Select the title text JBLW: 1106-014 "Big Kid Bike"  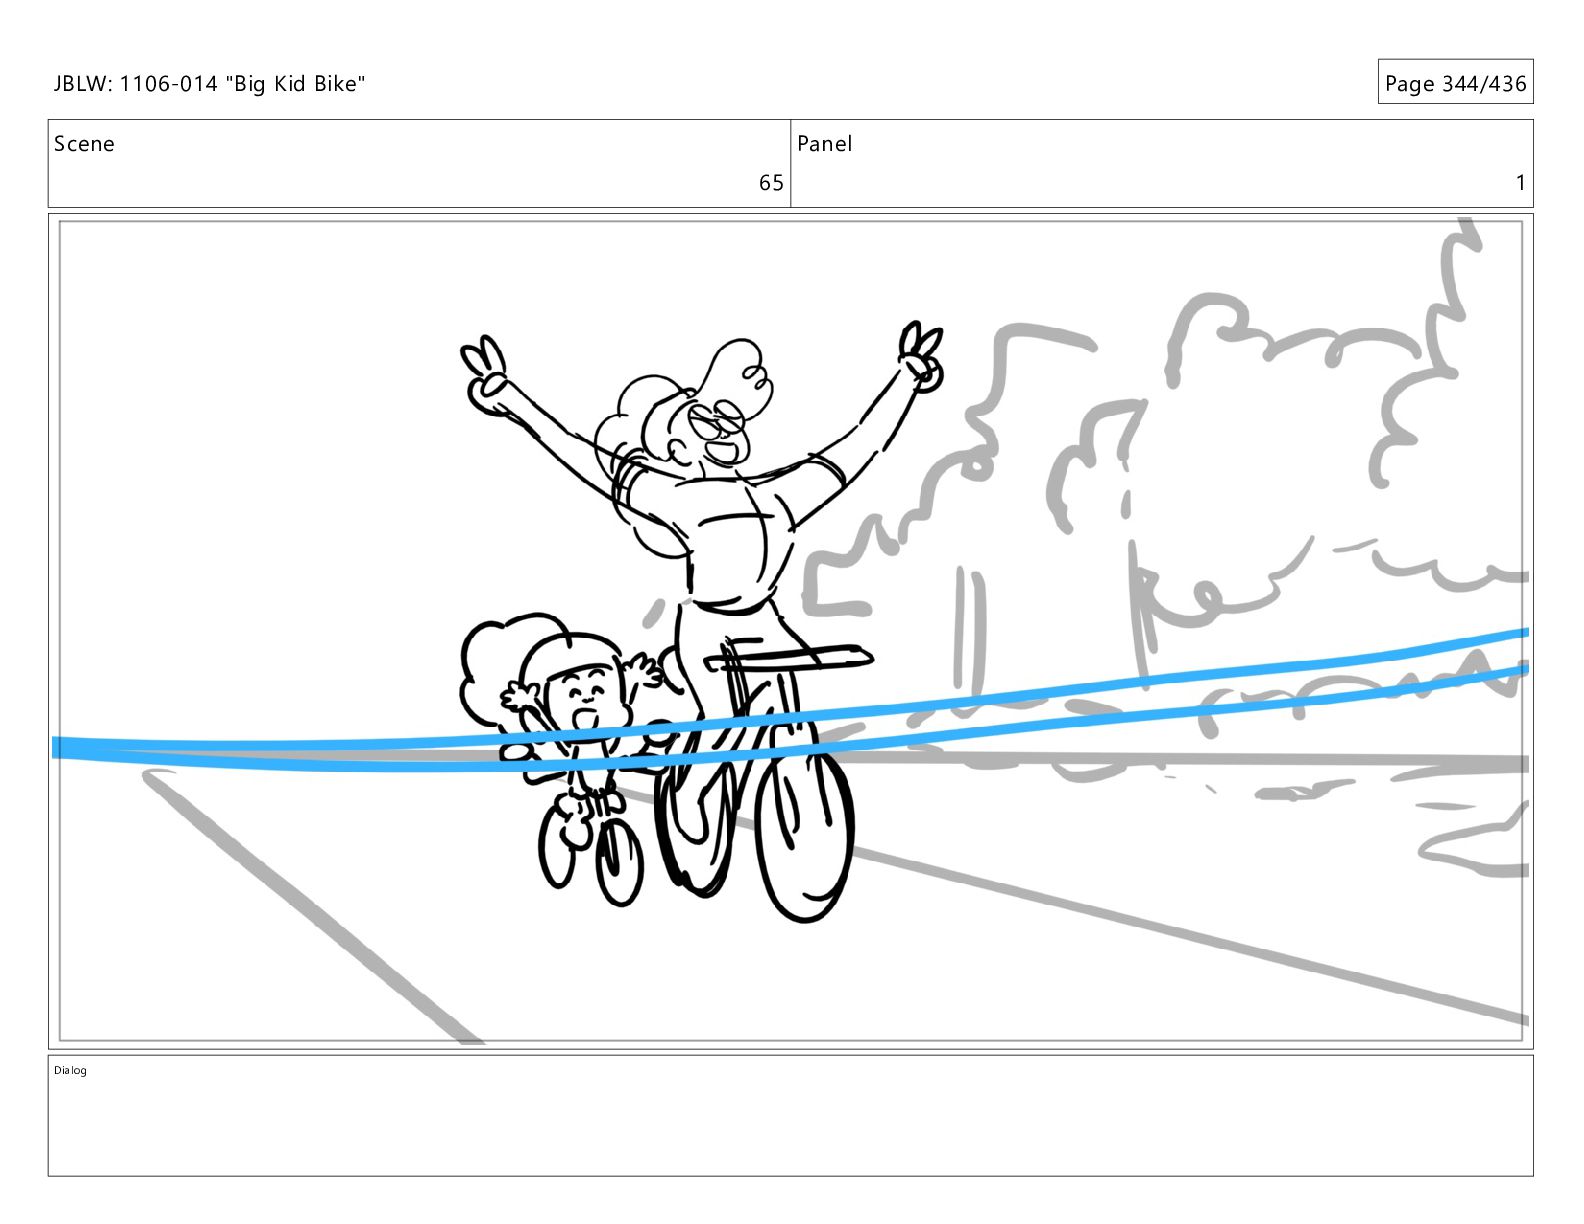(x=209, y=84)
